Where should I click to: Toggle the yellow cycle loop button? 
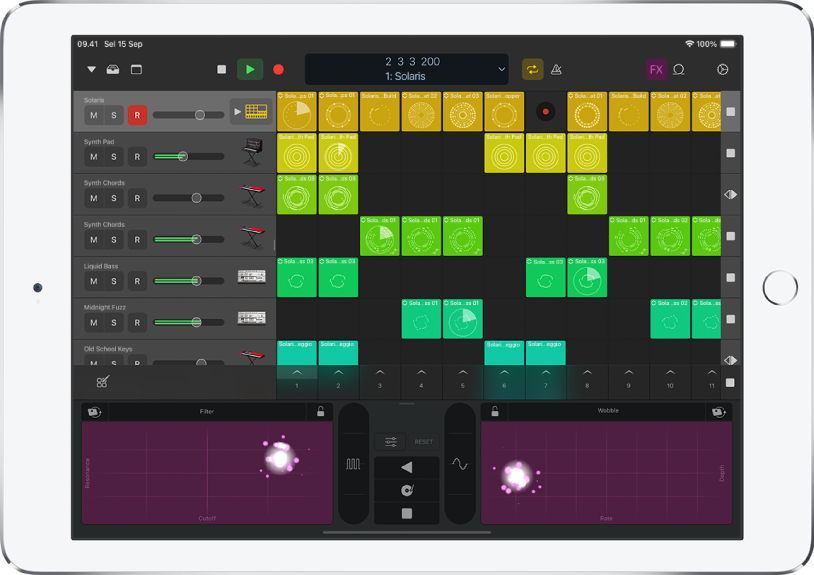point(533,69)
